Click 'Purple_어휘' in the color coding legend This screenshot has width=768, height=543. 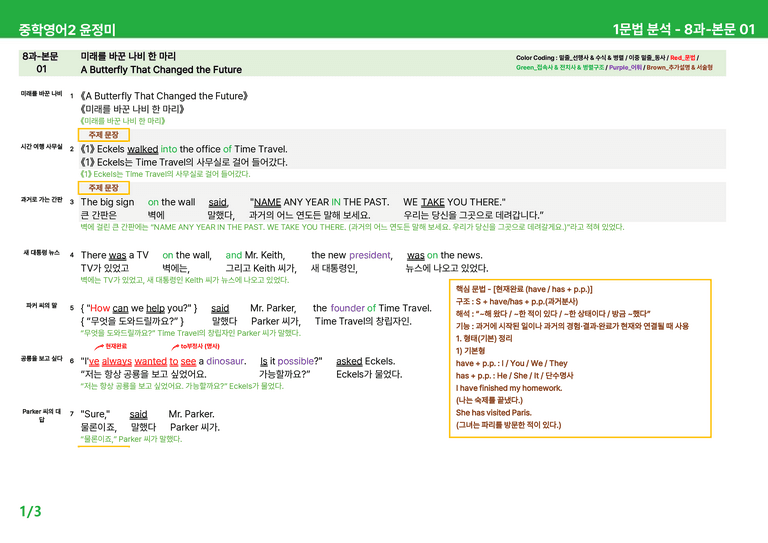(625, 68)
